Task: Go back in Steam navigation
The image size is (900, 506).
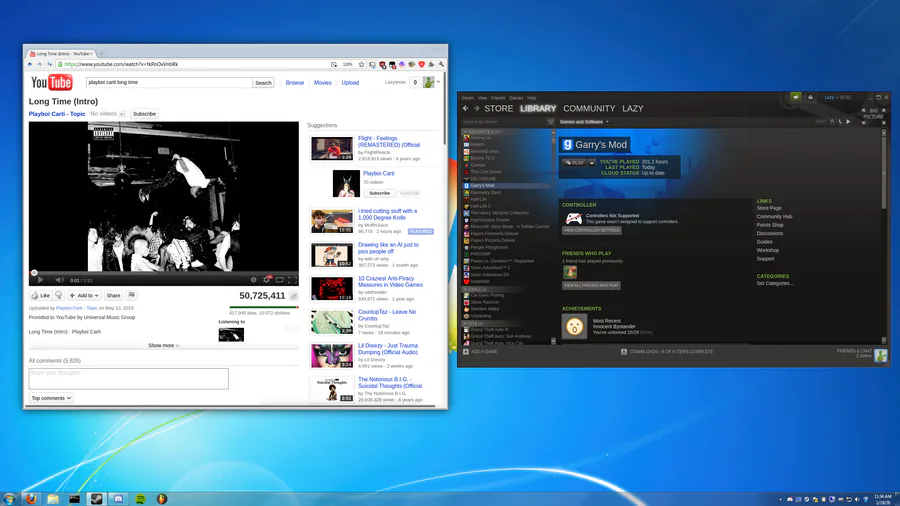Action: click(x=465, y=108)
